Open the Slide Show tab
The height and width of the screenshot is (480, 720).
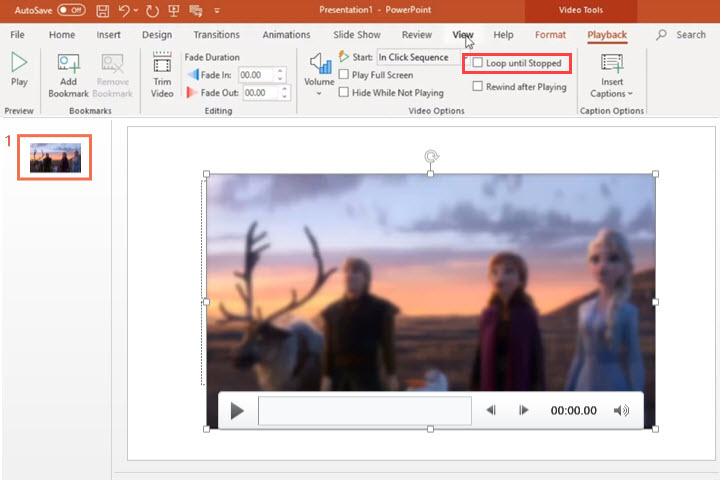point(356,35)
